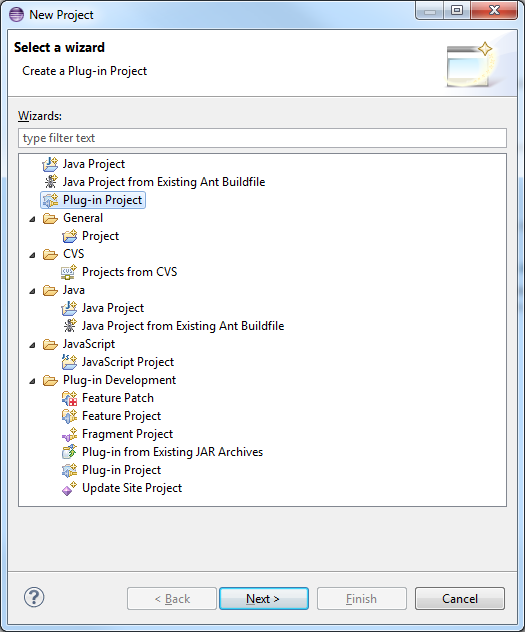Click the Cancel button
525x632 pixels.
pyautogui.click(x=460, y=599)
